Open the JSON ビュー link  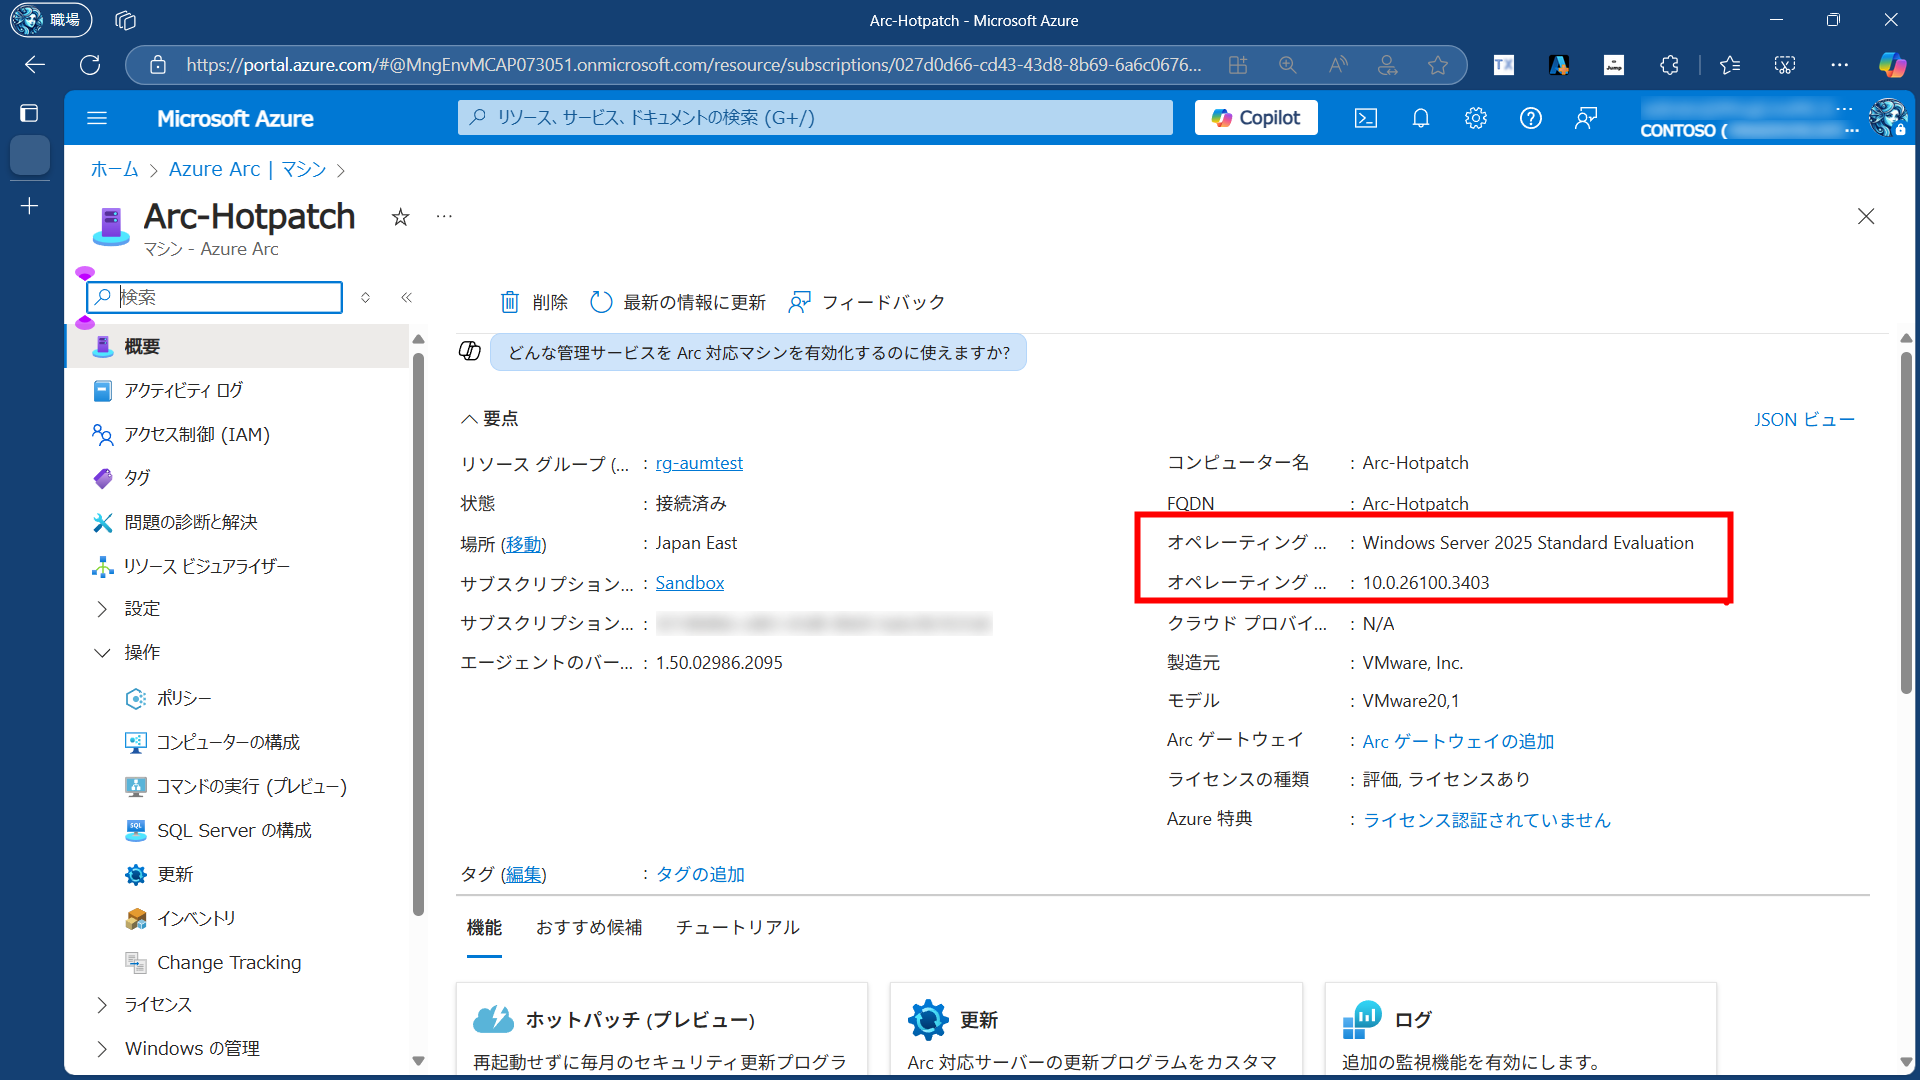[x=1803, y=419]
